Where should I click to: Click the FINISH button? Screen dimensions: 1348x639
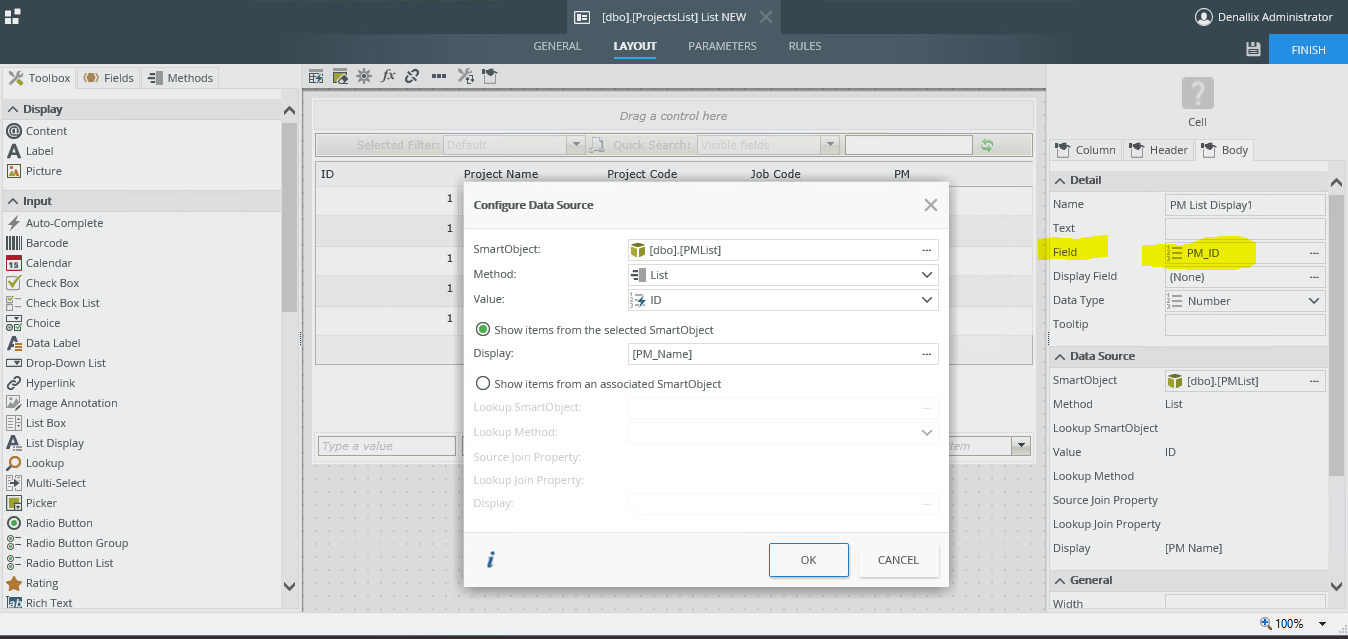1308,50
